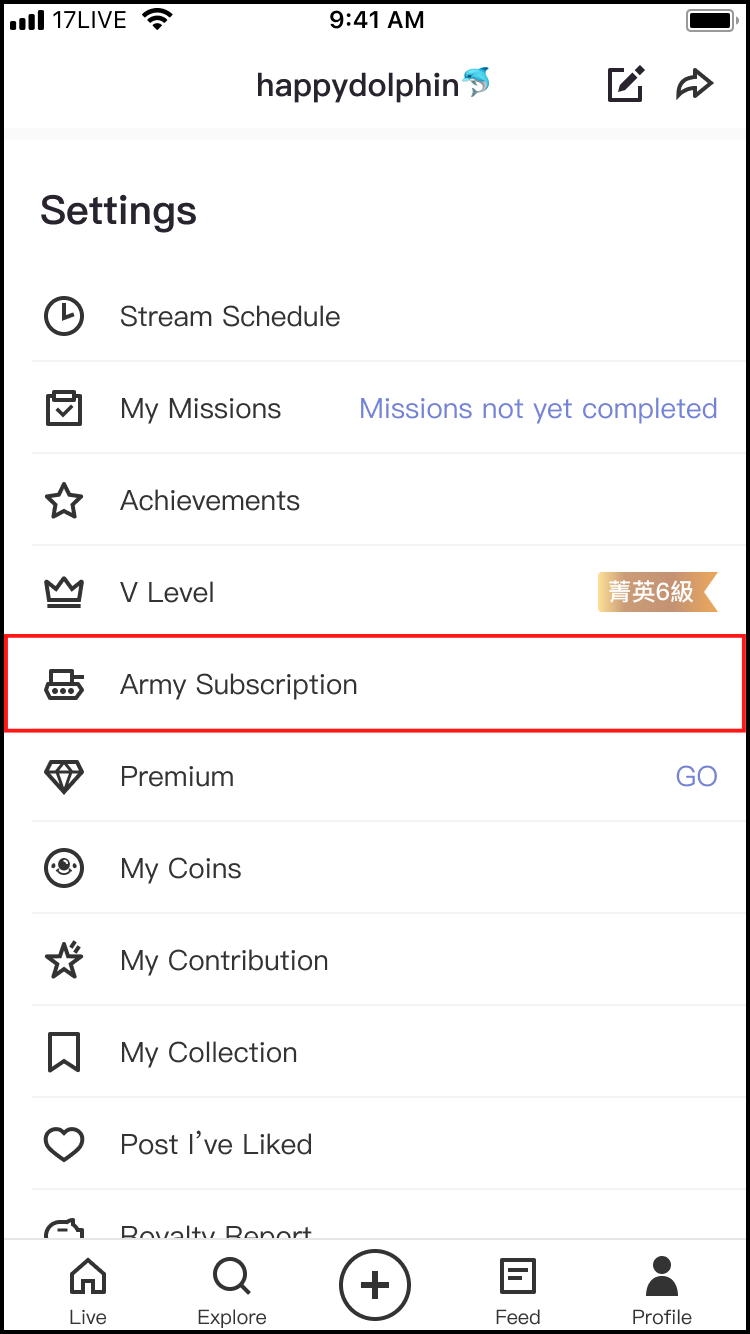
Task: Tap the My Collection bookmark icon
Action: point(64,1053)
